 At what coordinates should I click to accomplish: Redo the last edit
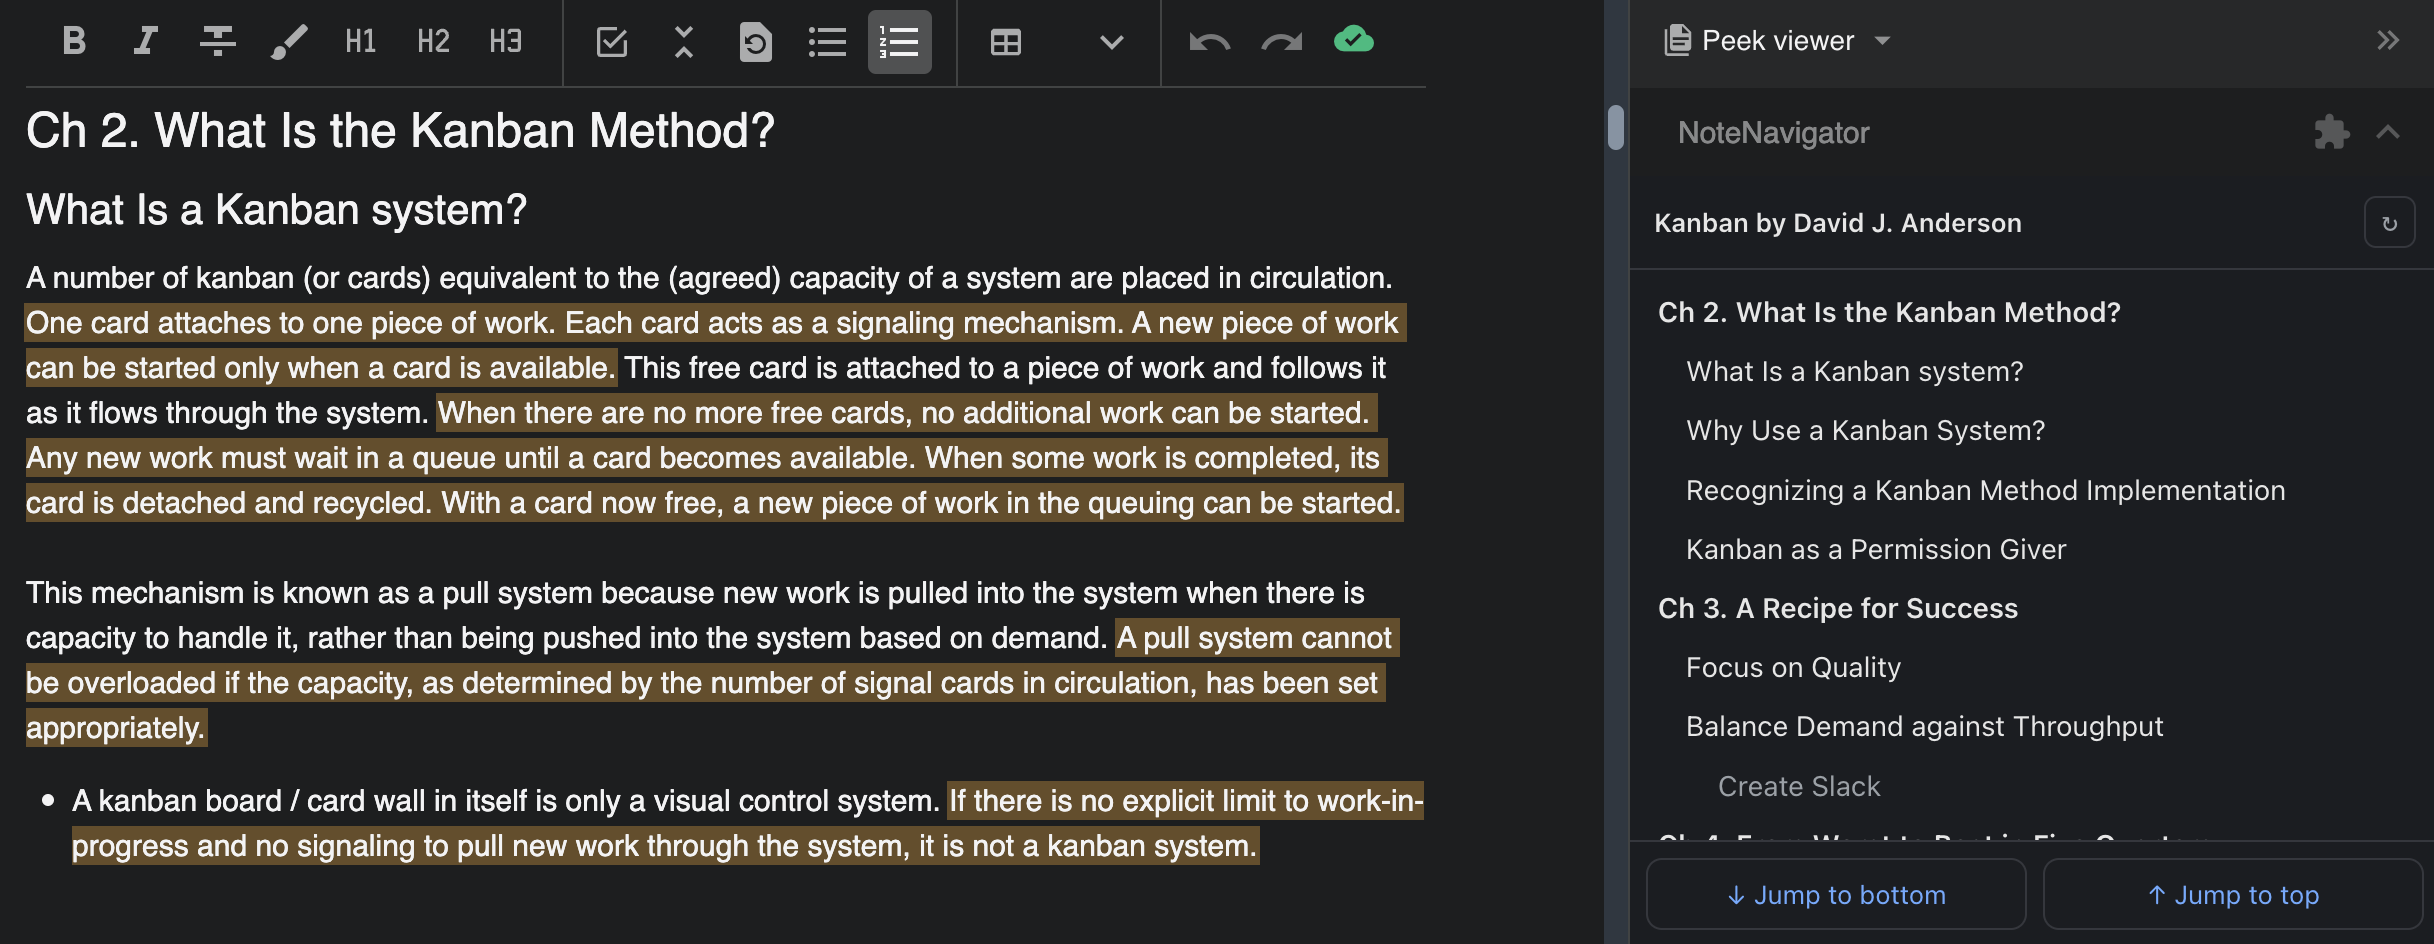pyautogui.click(x=1281, y=42)
